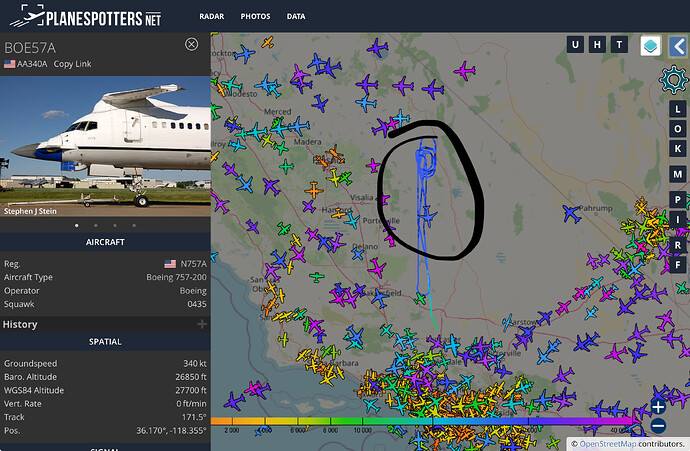Screen dimensions: 690x451
Task: Select the third photo carousel dot
Action: tap(115, 225)
